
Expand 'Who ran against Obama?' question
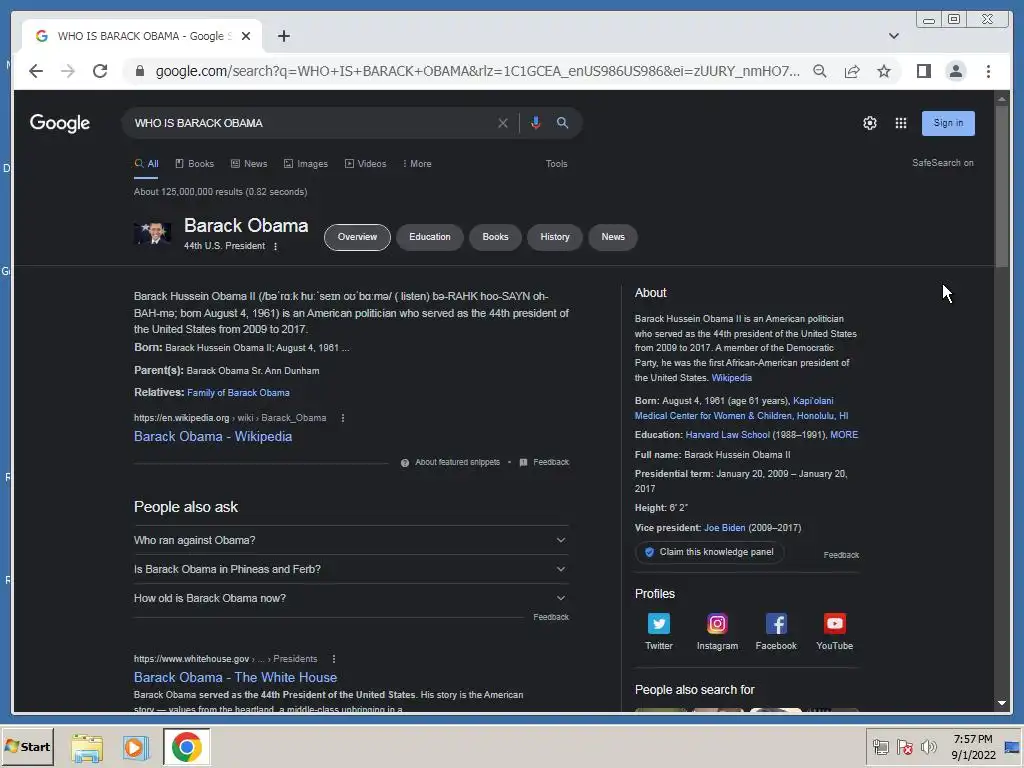point(351,540)
